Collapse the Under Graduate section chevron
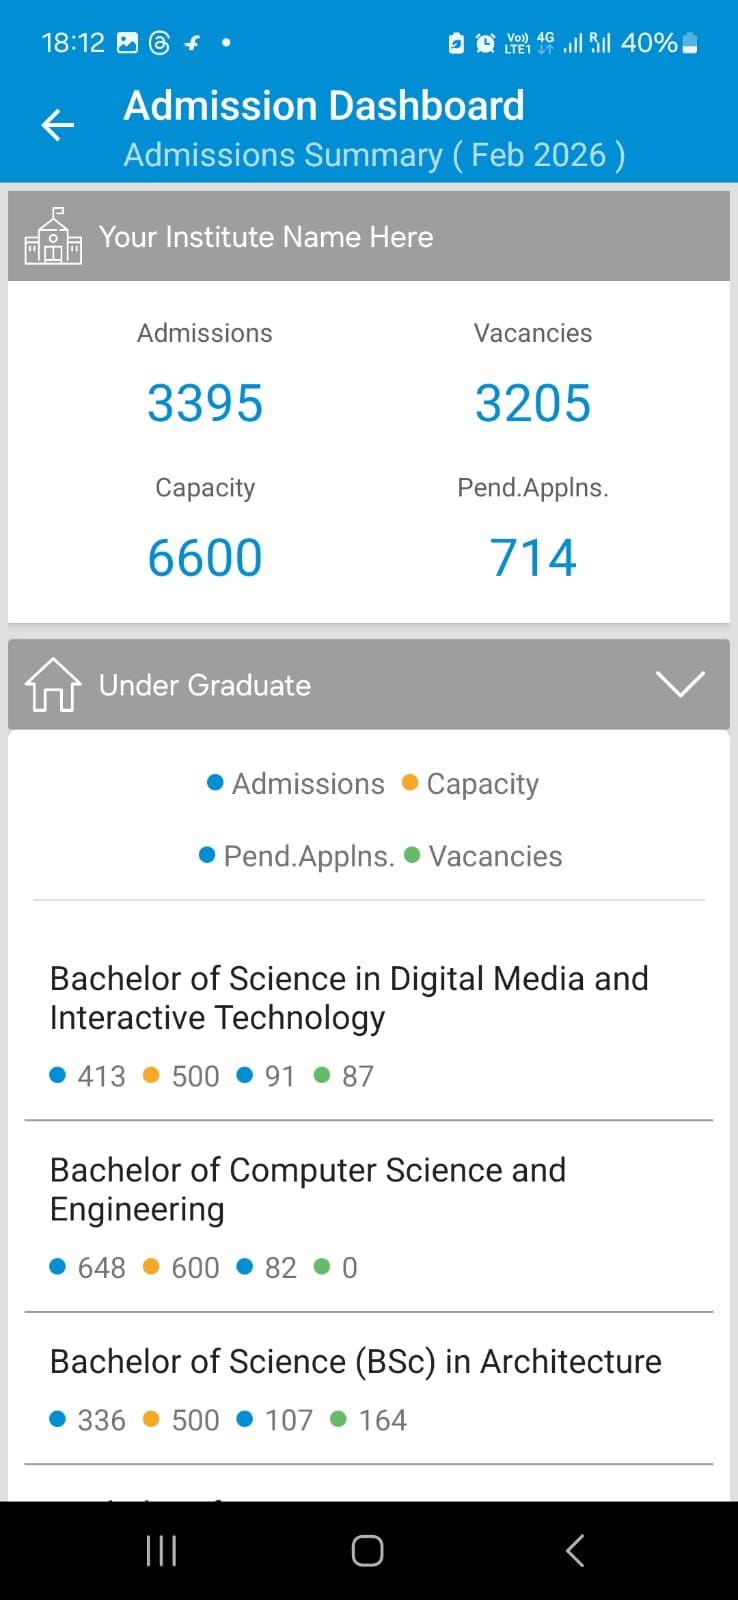 [x=680, y=685]
